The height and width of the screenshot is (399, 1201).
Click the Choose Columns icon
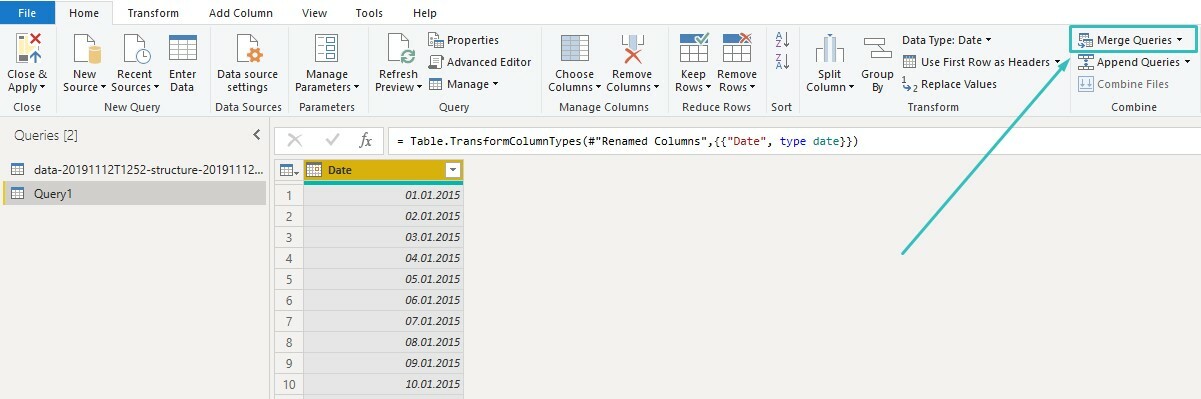pos(574,48)
